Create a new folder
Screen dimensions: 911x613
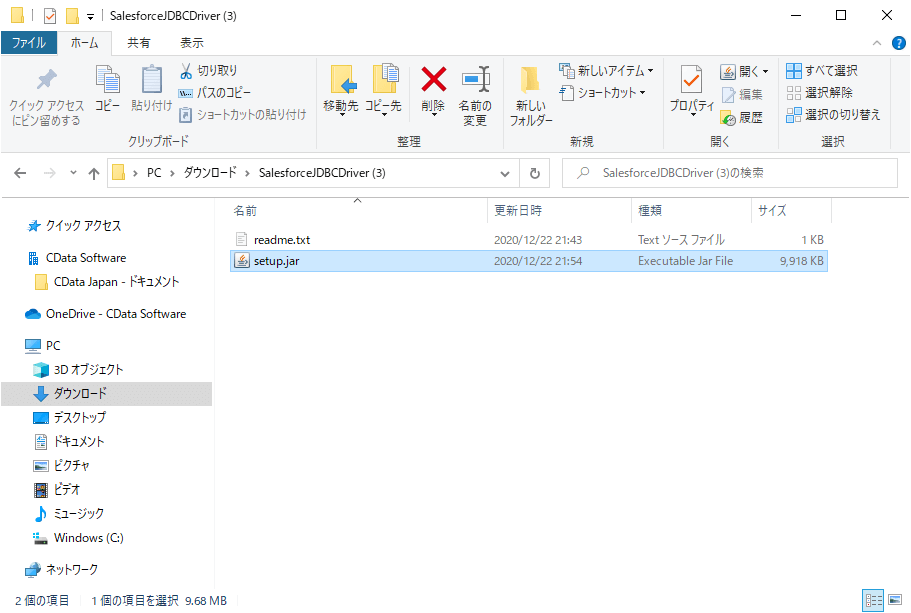(x=530, y=96)
